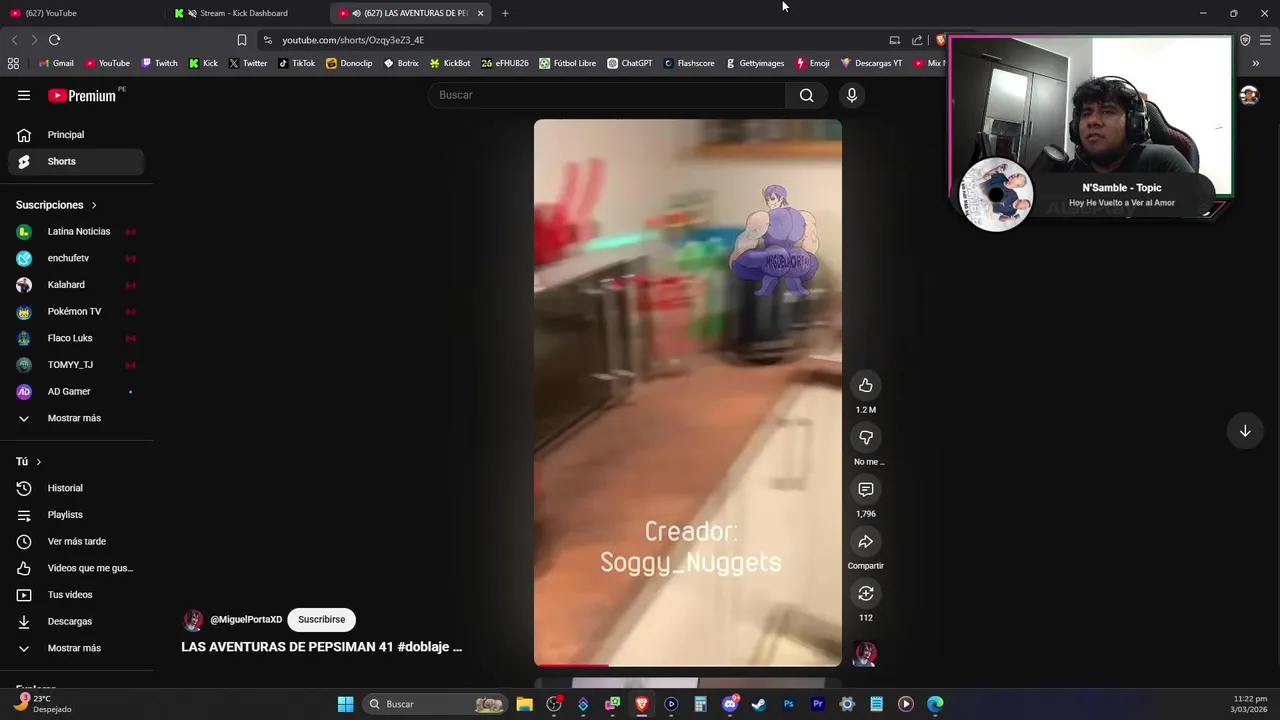The image size is (1280, 720).
Task: Click the Short video player to pause
Action: pos(688,393)
